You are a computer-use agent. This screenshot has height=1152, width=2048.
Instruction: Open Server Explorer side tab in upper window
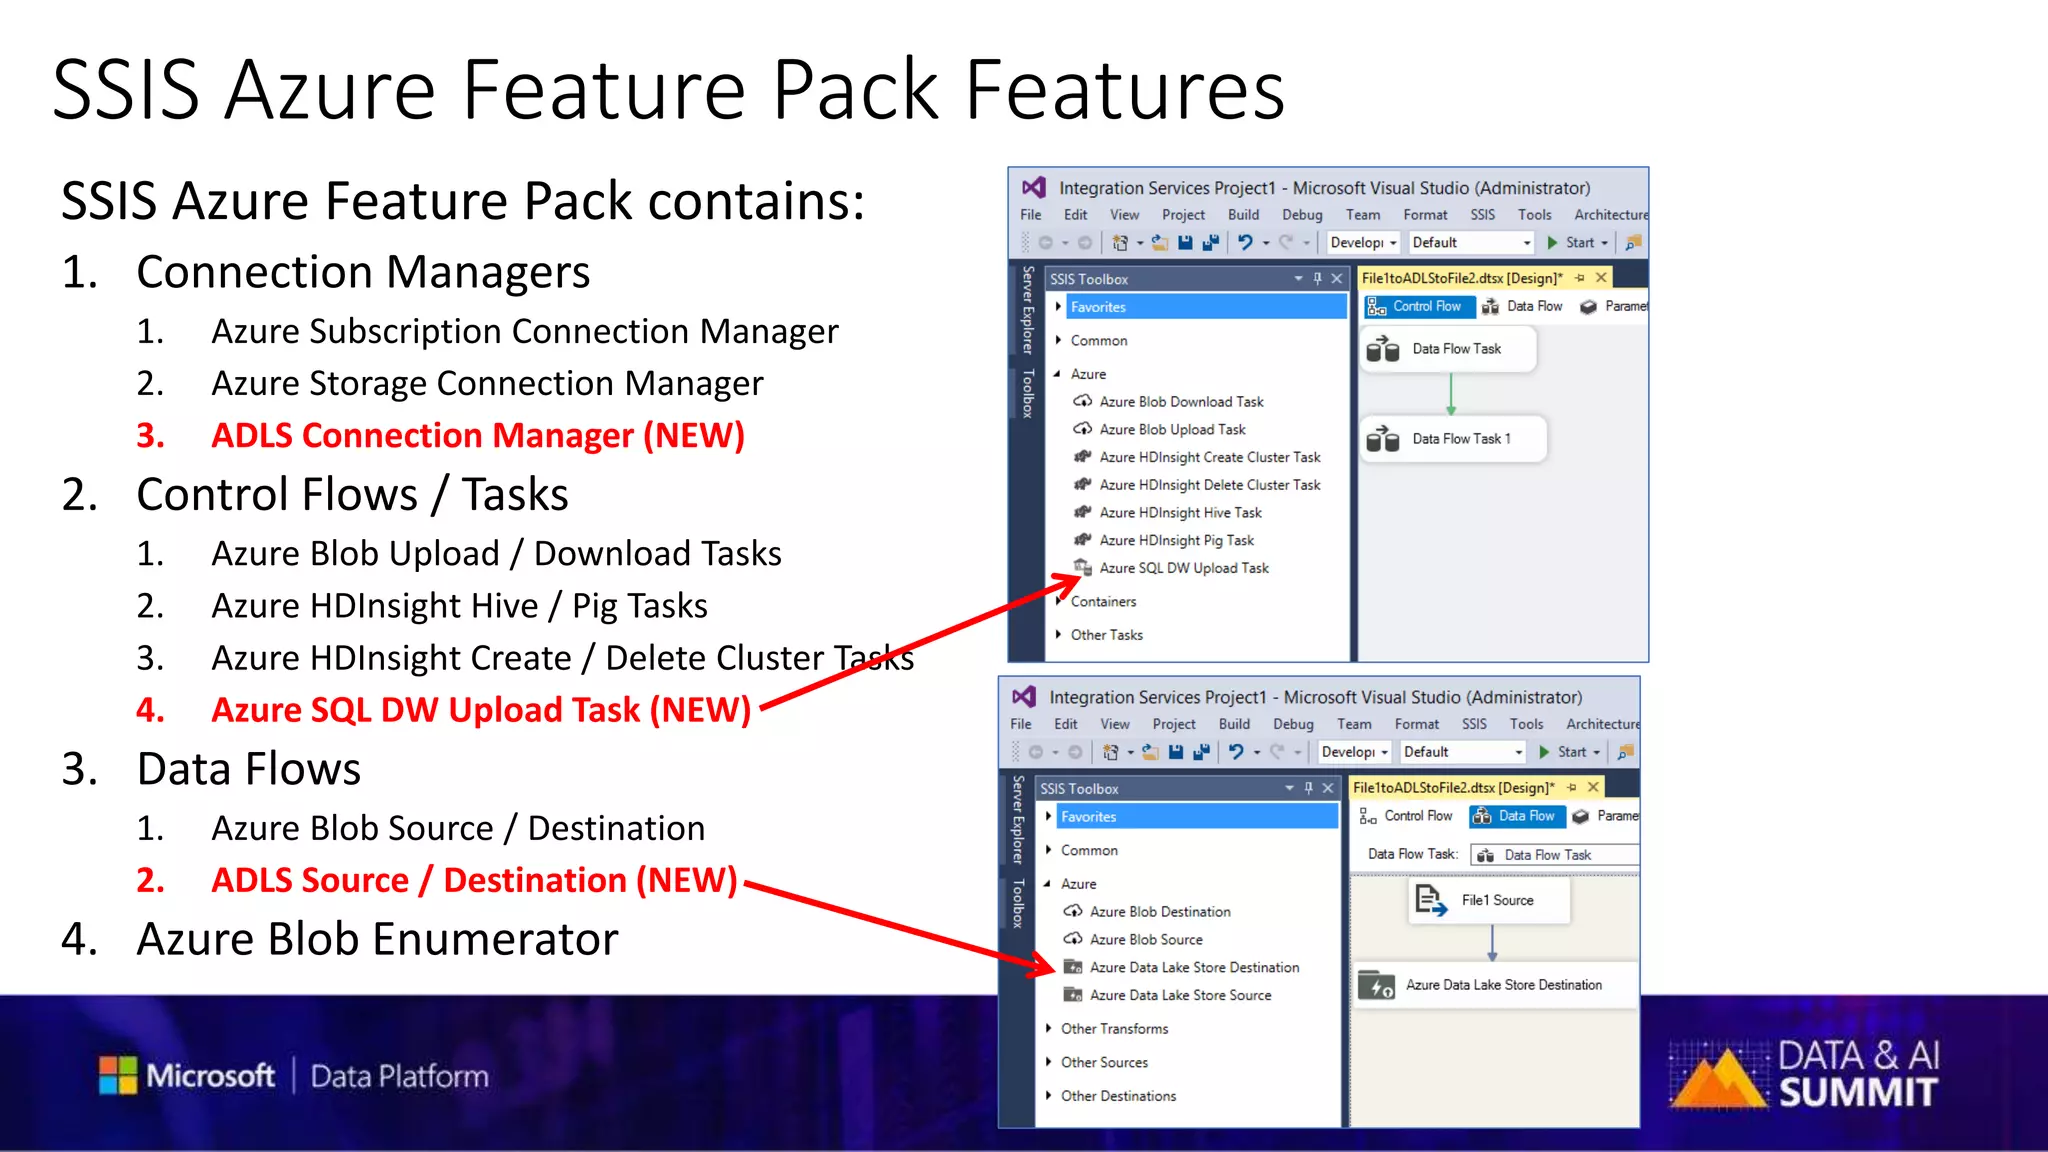coord(1027,310)
